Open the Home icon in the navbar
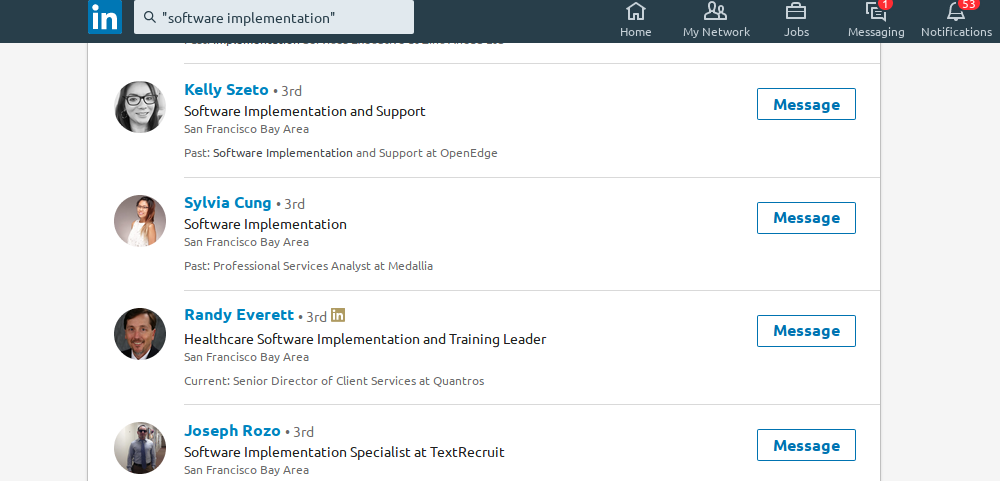 [x=636, y=11]
